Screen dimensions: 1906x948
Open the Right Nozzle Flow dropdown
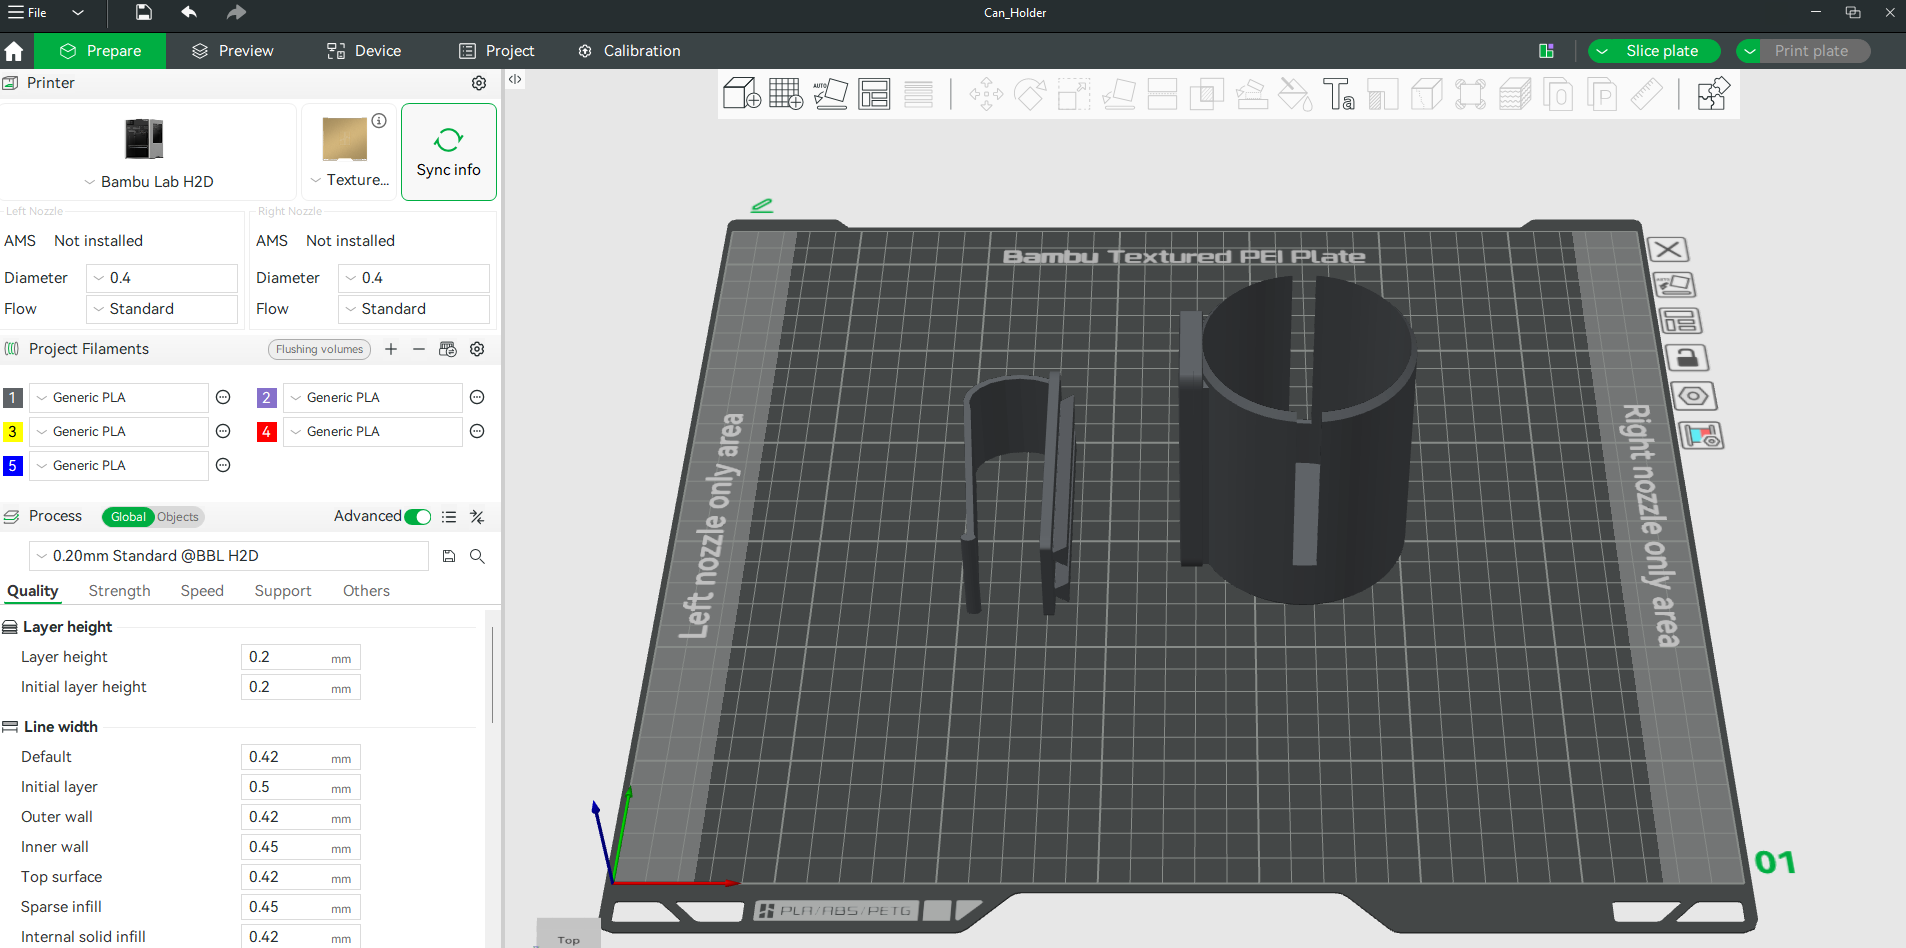414,309
